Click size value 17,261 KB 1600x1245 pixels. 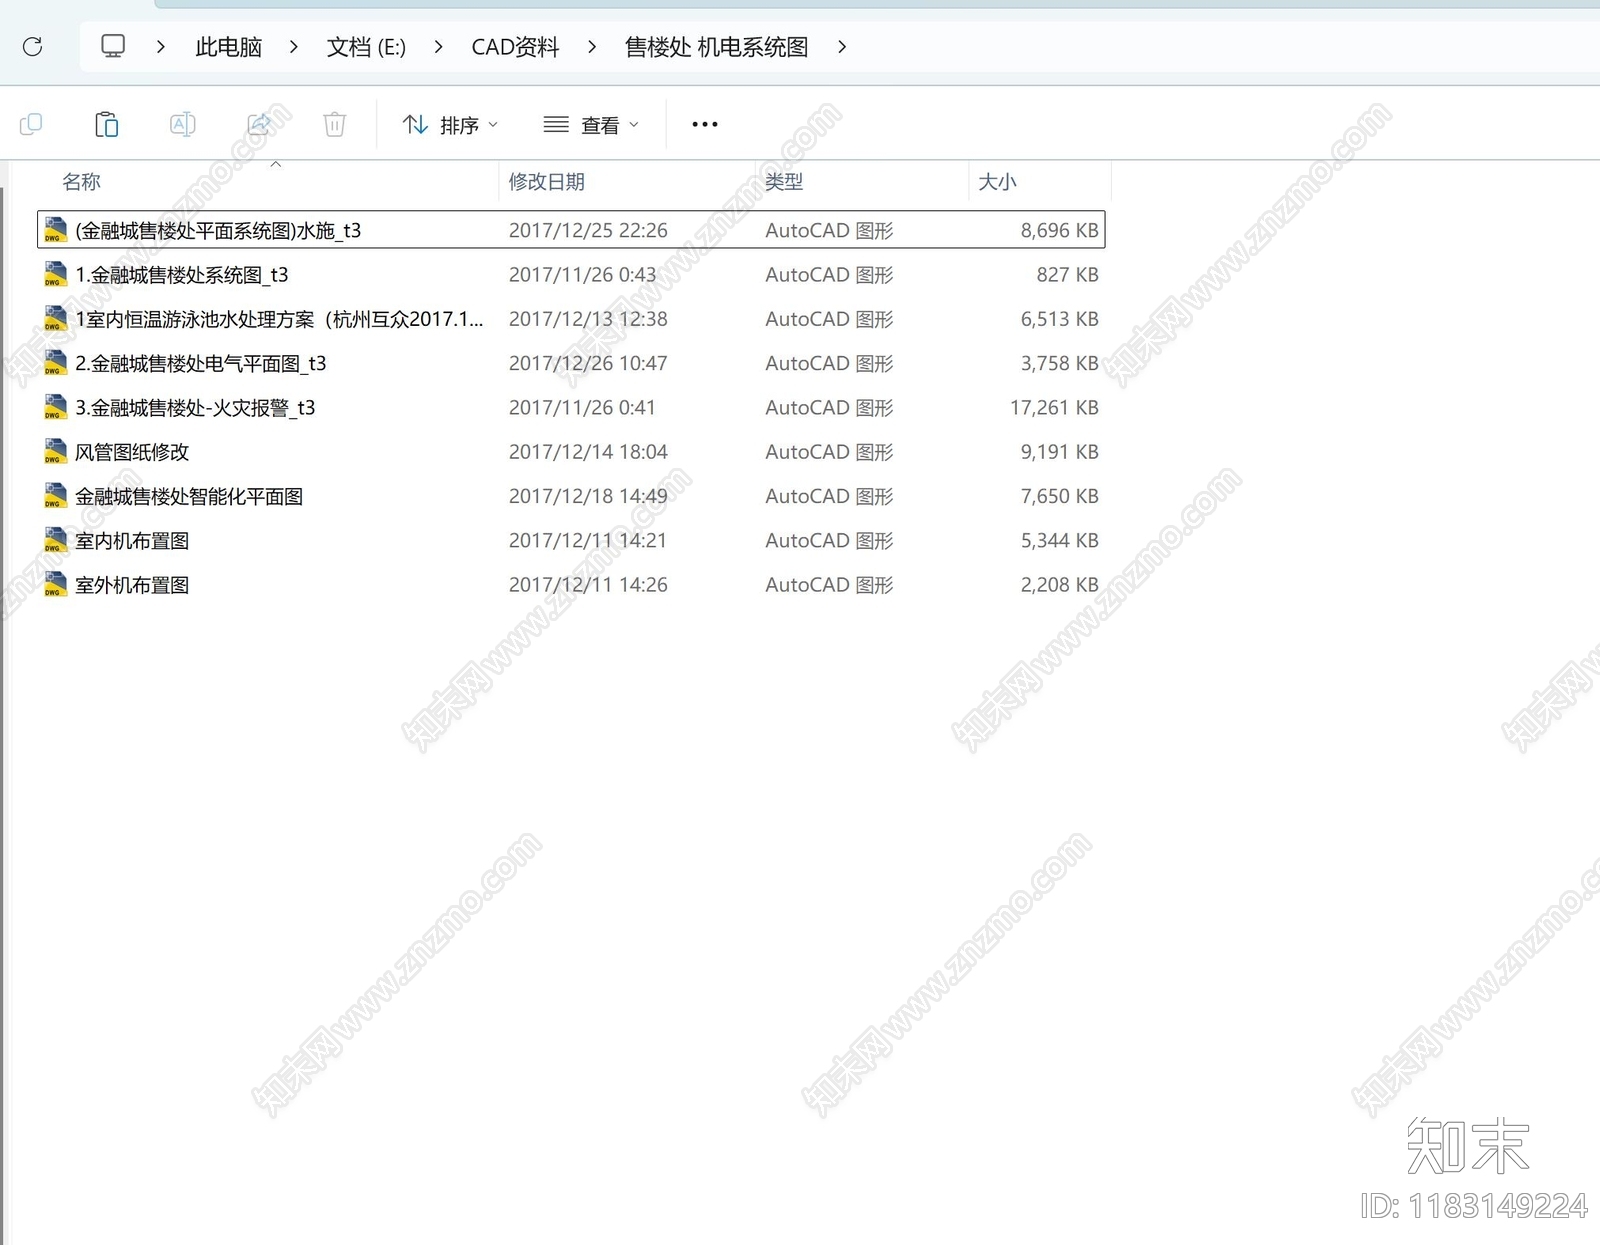1054,407
